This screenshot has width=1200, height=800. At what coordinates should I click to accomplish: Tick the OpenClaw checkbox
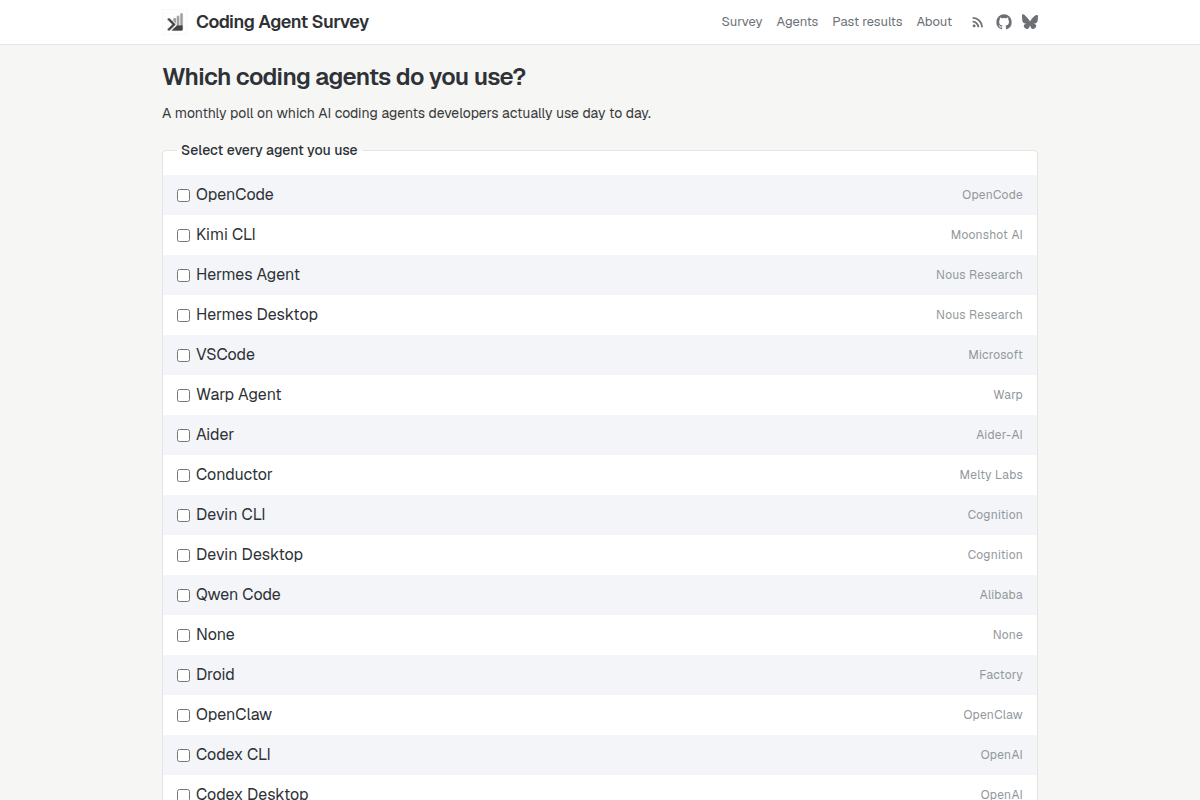tap(184, 715)
